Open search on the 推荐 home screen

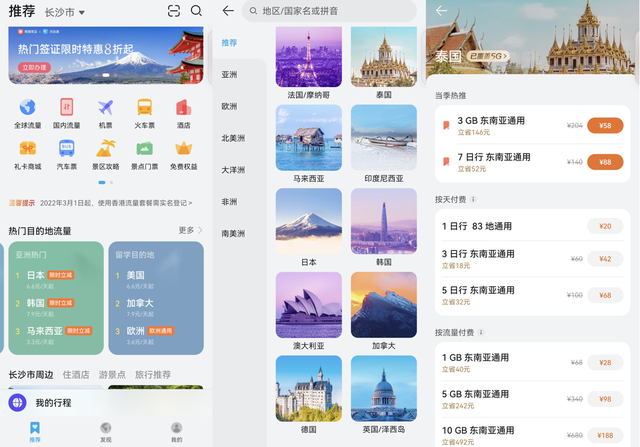[x=196, y=11]
